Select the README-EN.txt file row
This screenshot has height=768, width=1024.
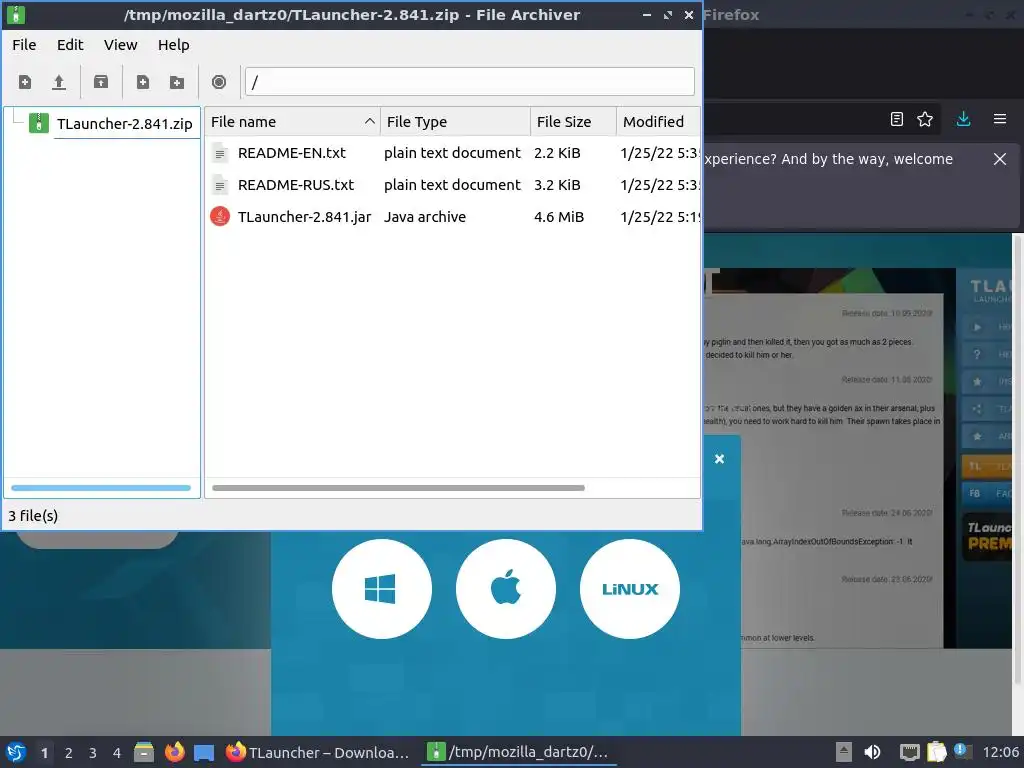click(x=453, y=153)
